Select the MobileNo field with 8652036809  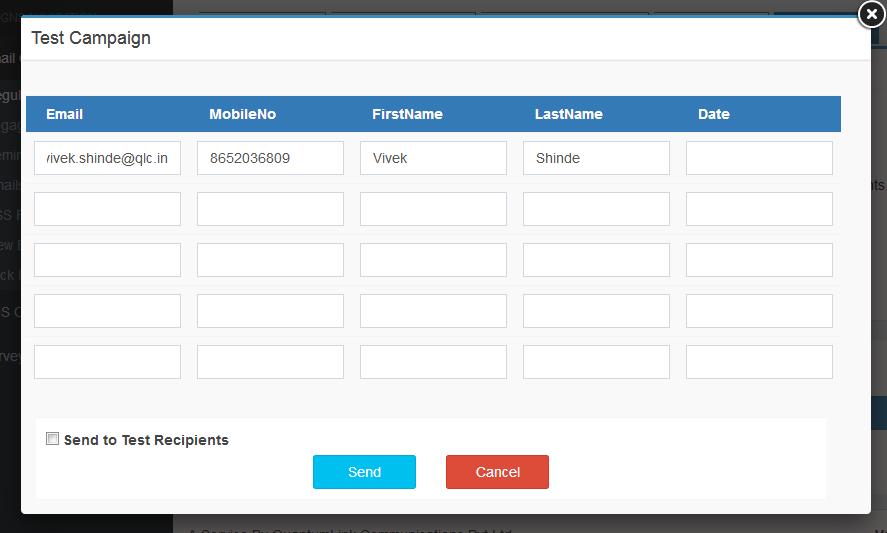point(270,158)
